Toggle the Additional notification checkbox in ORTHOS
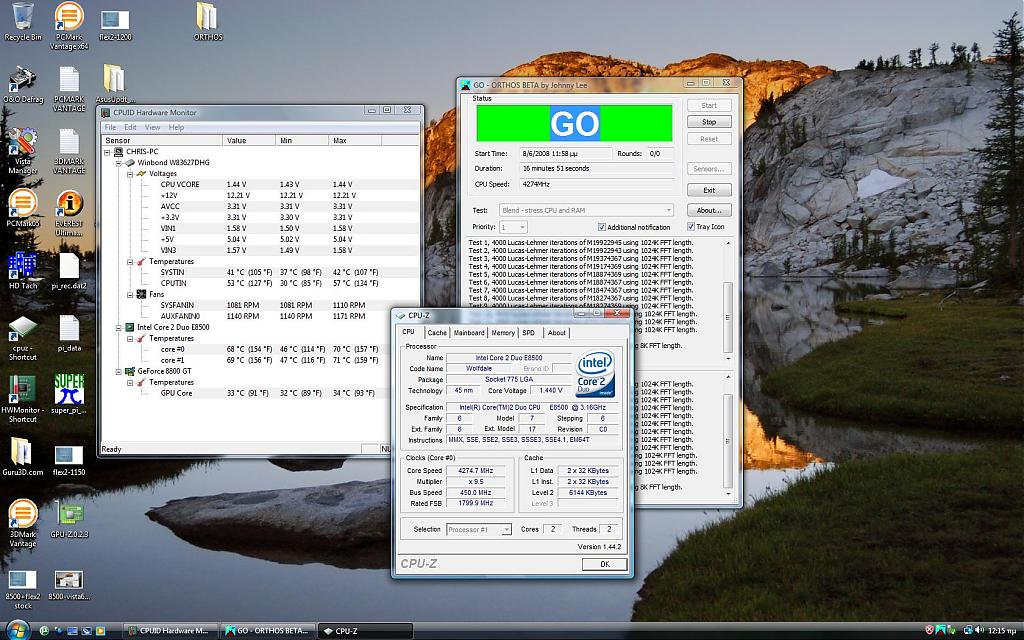 (601, 227)
